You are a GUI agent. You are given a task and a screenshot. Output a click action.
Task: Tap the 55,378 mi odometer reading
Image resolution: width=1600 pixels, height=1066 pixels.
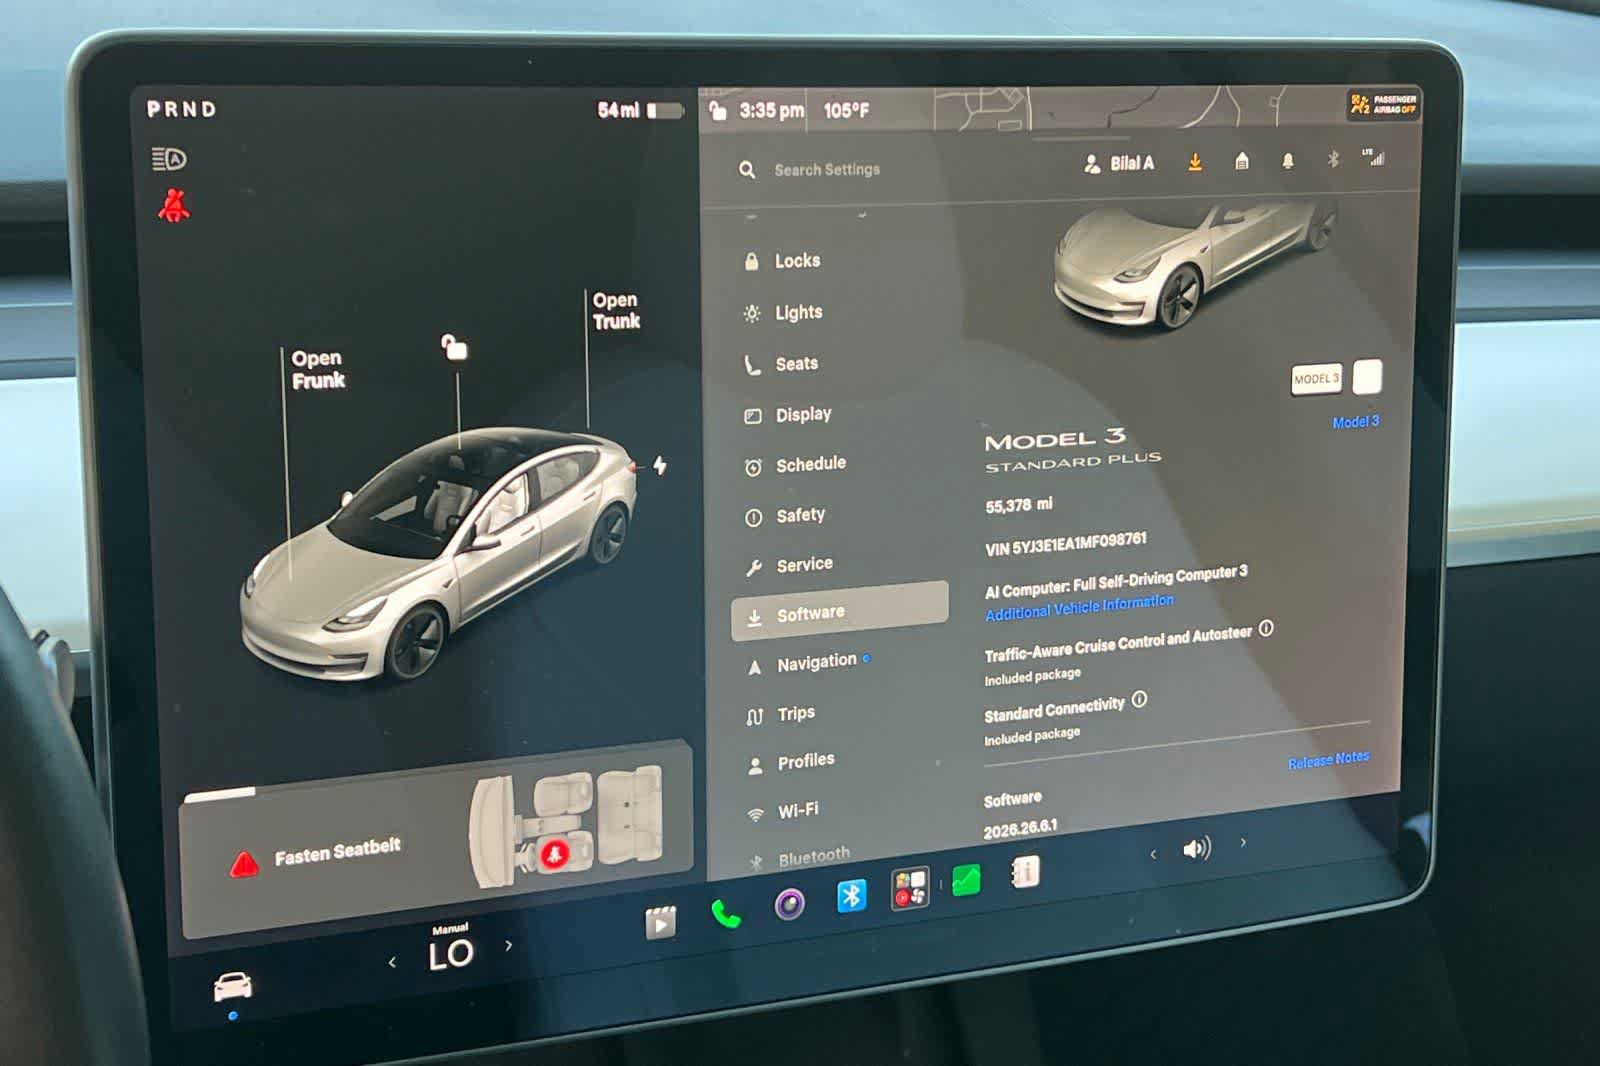pyautogui.click(x=1018, y=505)
